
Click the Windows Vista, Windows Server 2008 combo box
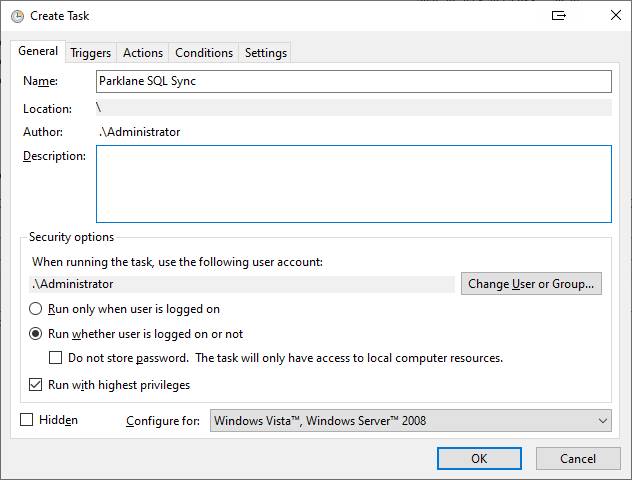pyautogui.click(x=411, y=421)
